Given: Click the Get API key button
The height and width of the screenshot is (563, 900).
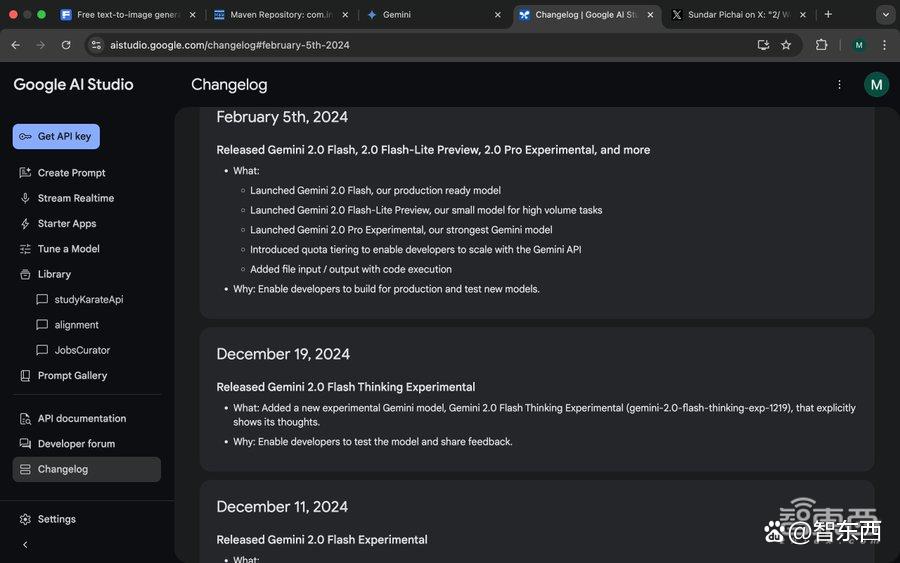Looking at the screenshot, I should coord(56,137).
